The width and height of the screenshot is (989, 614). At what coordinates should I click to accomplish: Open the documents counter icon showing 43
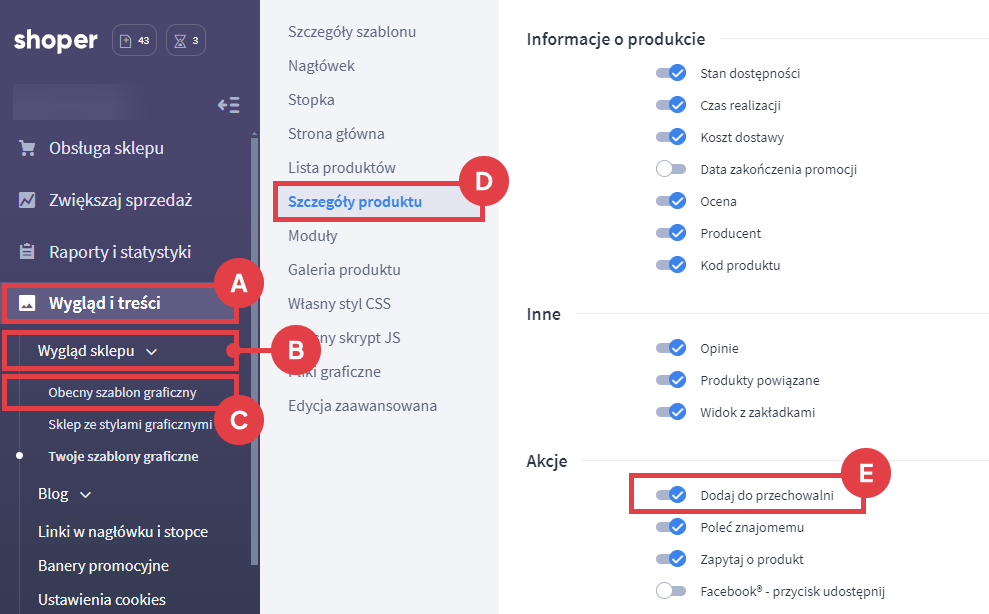134,41
